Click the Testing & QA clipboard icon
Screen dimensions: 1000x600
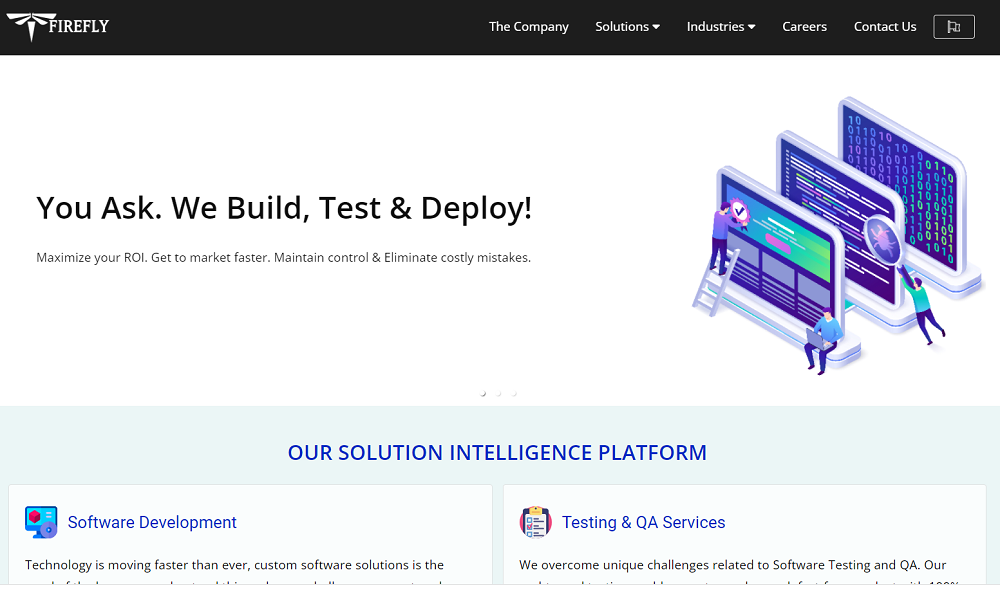point(536,522)
